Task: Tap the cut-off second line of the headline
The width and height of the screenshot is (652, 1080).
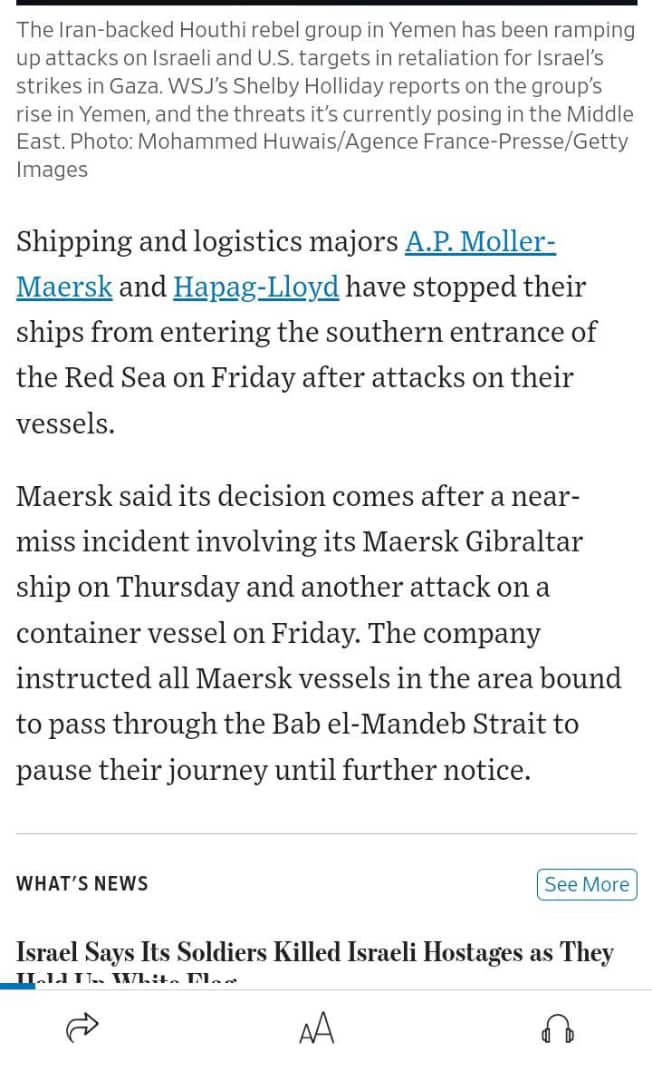Action: pos(127,978)
